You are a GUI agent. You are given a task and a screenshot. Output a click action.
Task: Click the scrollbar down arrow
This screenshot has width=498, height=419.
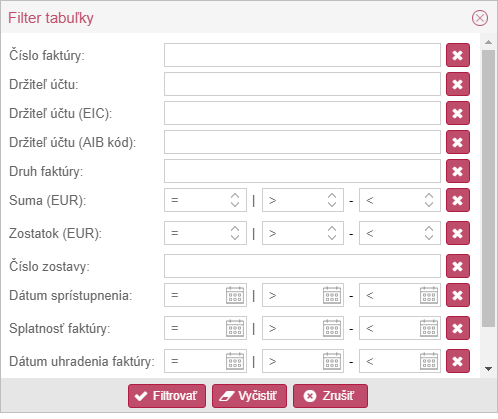489,369
